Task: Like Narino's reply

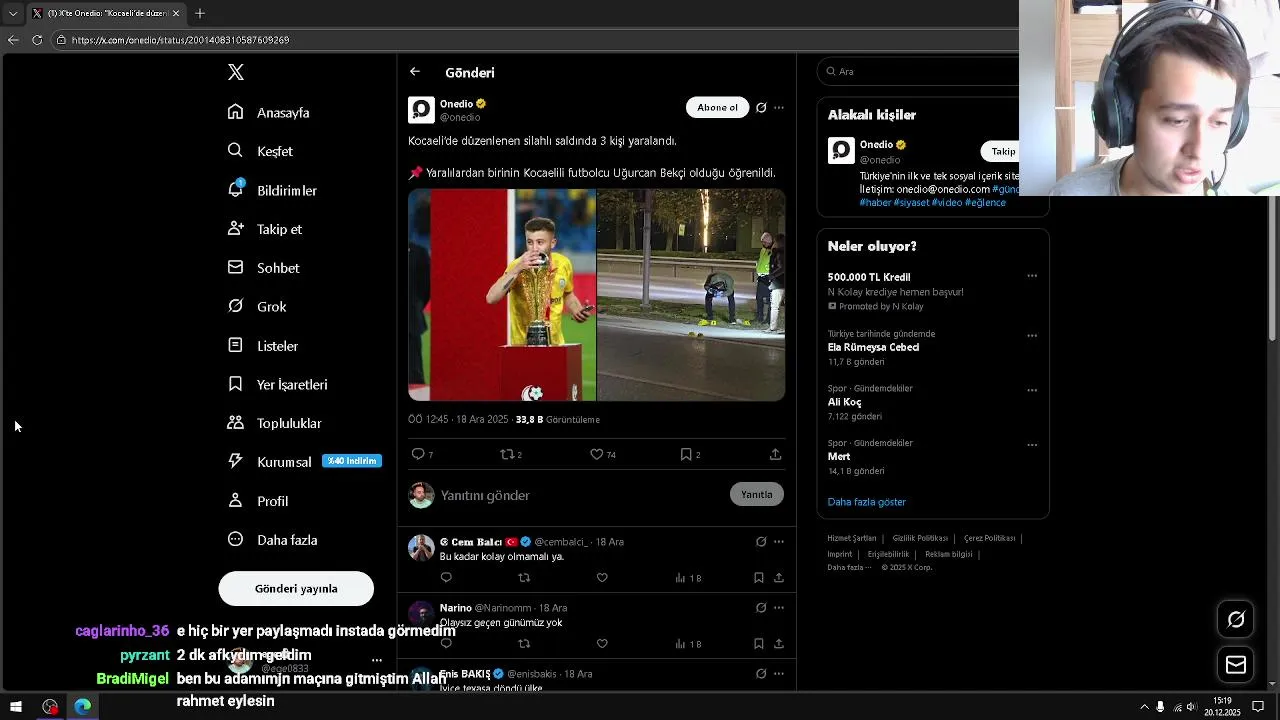Action: (x=602, y=644)
